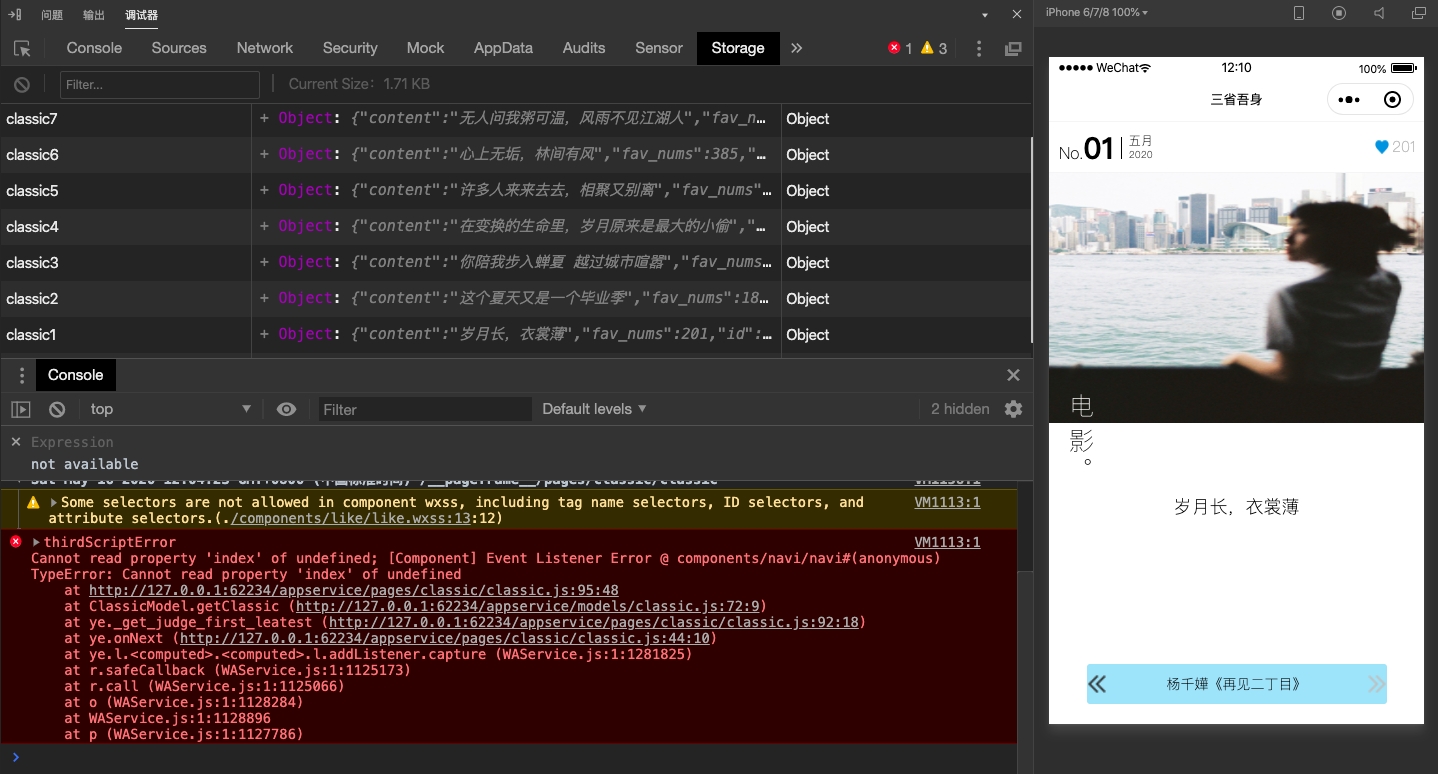
Task: Open the DevTools three-dot options menu
Action: click(979, 48)
